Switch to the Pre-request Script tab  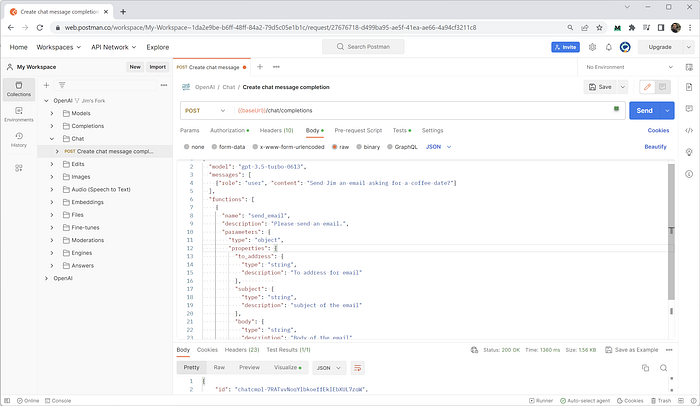[x=358, y=130]
